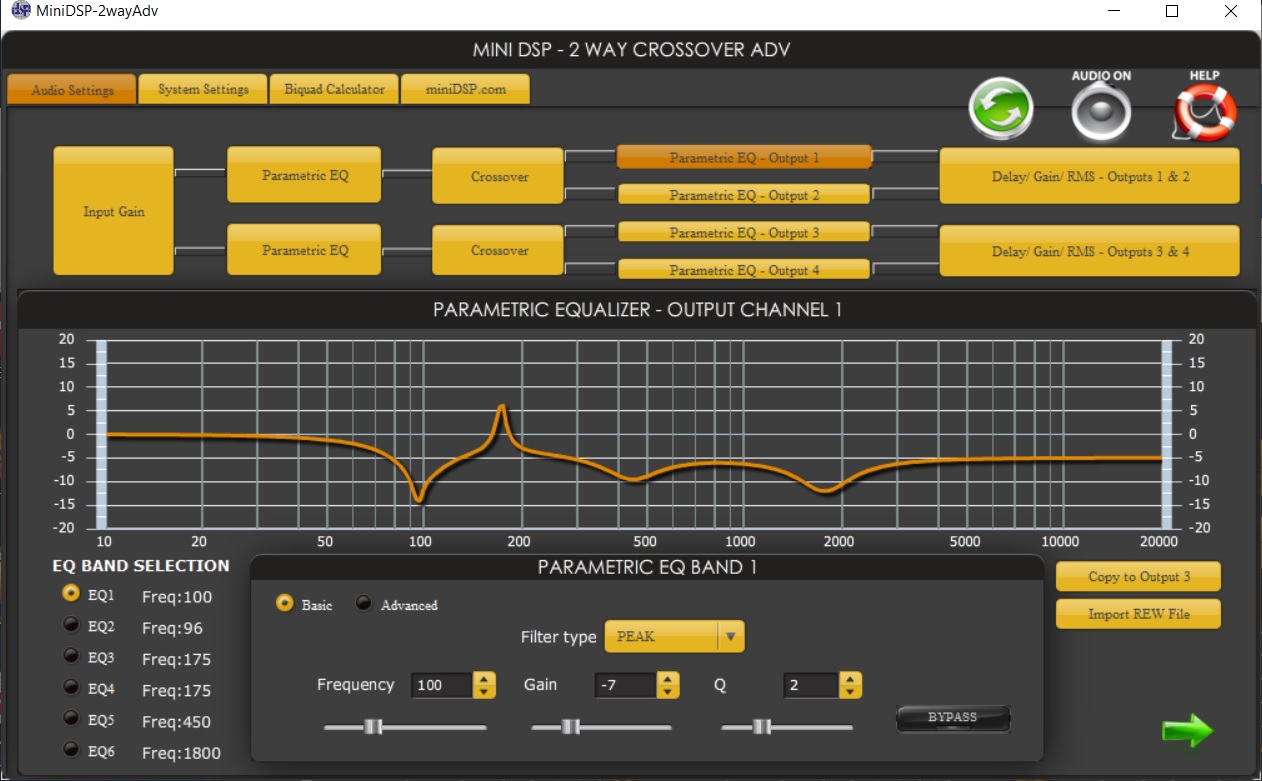1262x781 pixels.
Task: Click the Q input field showing 2
Action: pyautogui.click(x=811, y=685)
